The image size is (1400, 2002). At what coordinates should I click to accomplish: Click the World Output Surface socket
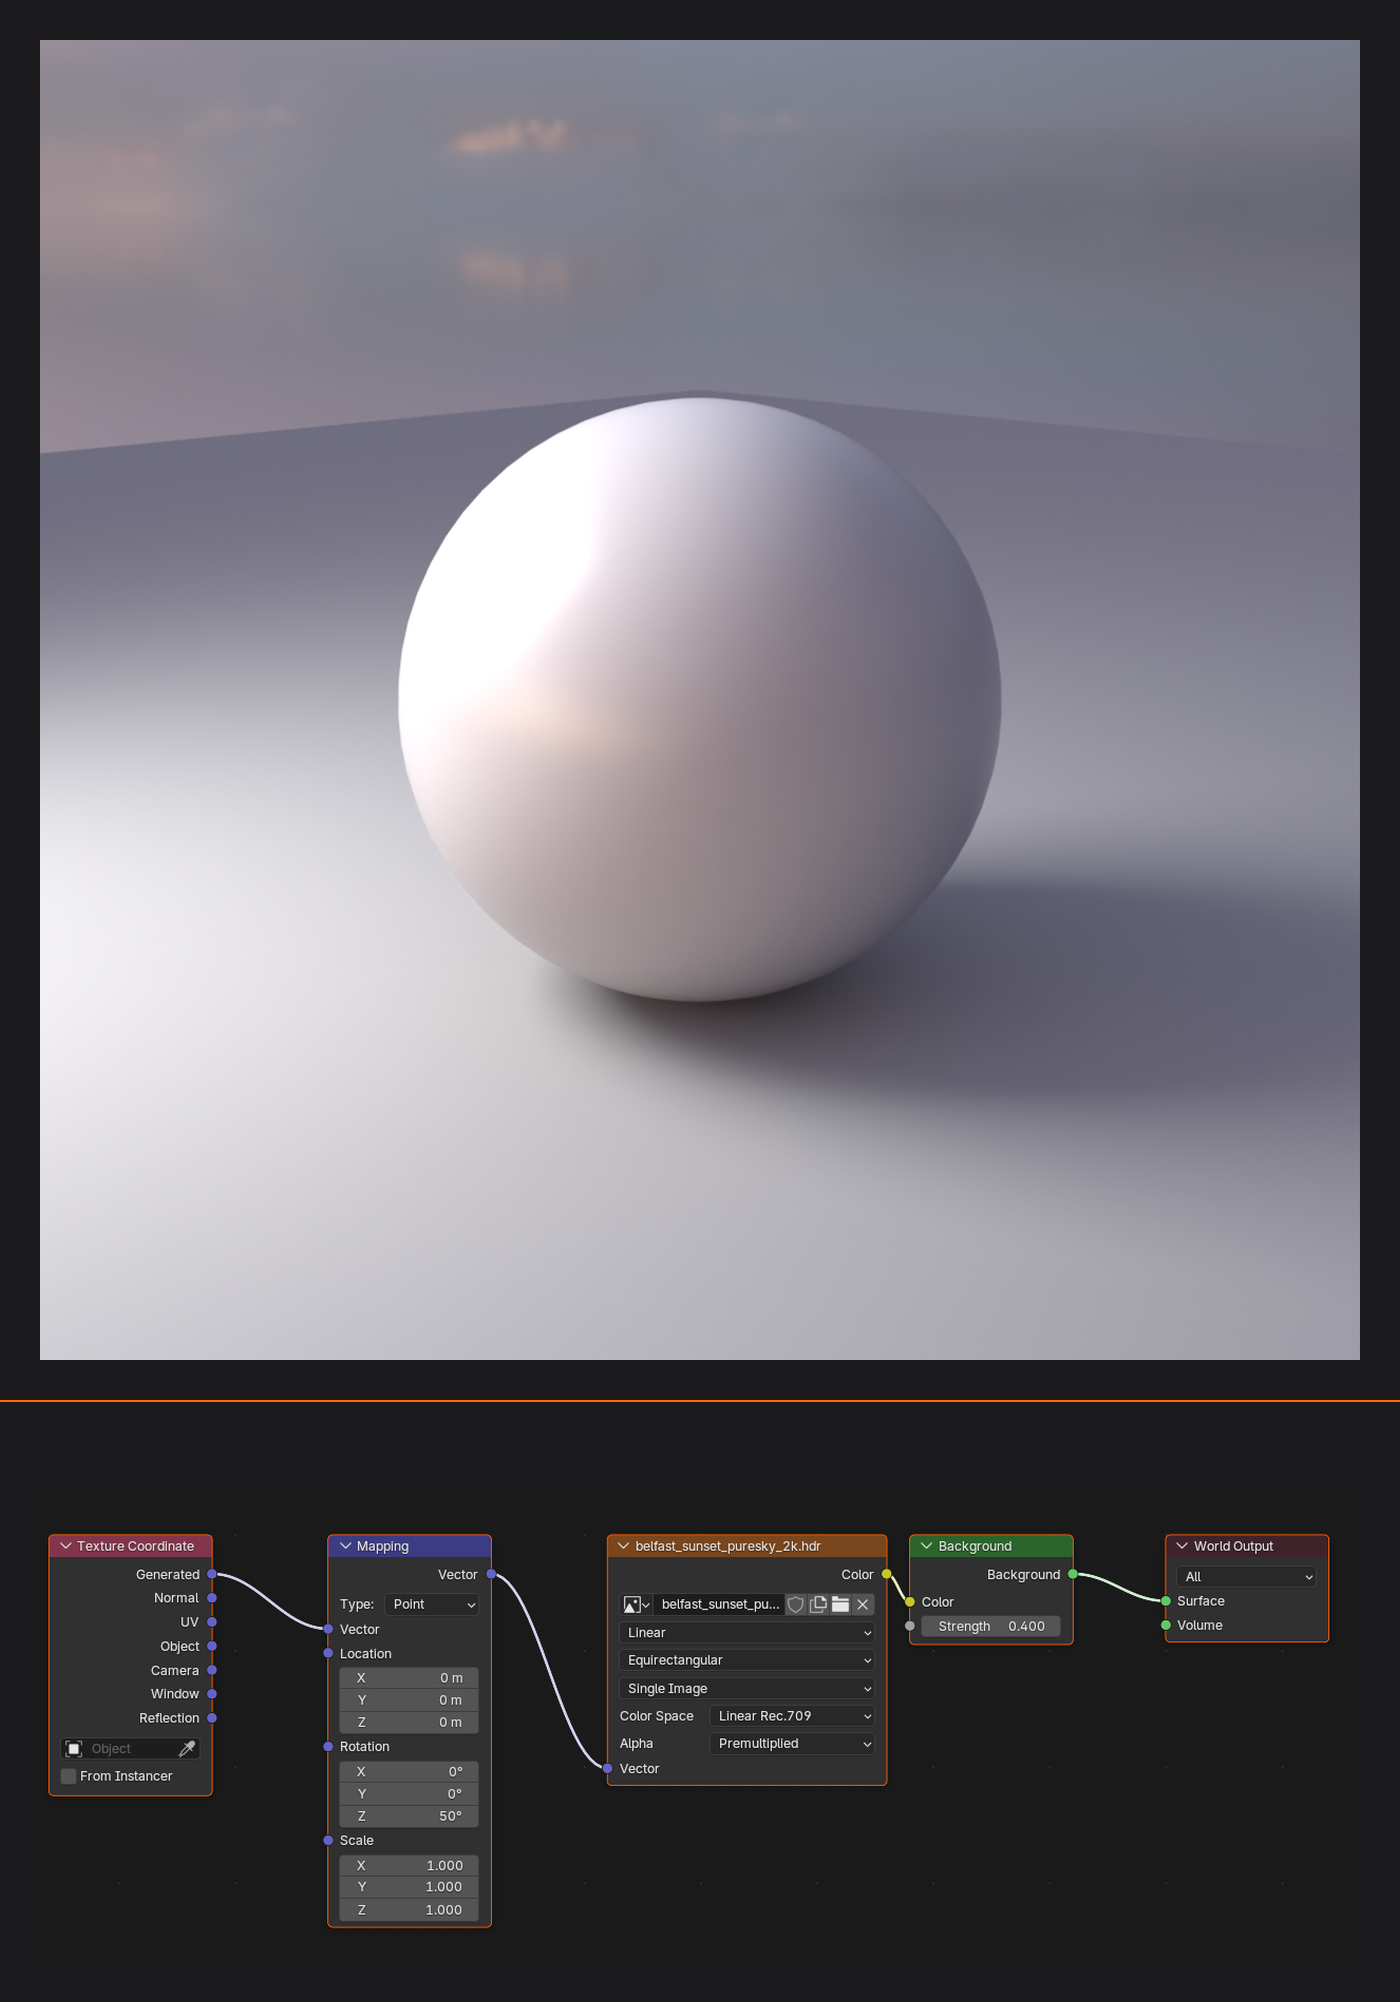click(x=1166, y=1601)
